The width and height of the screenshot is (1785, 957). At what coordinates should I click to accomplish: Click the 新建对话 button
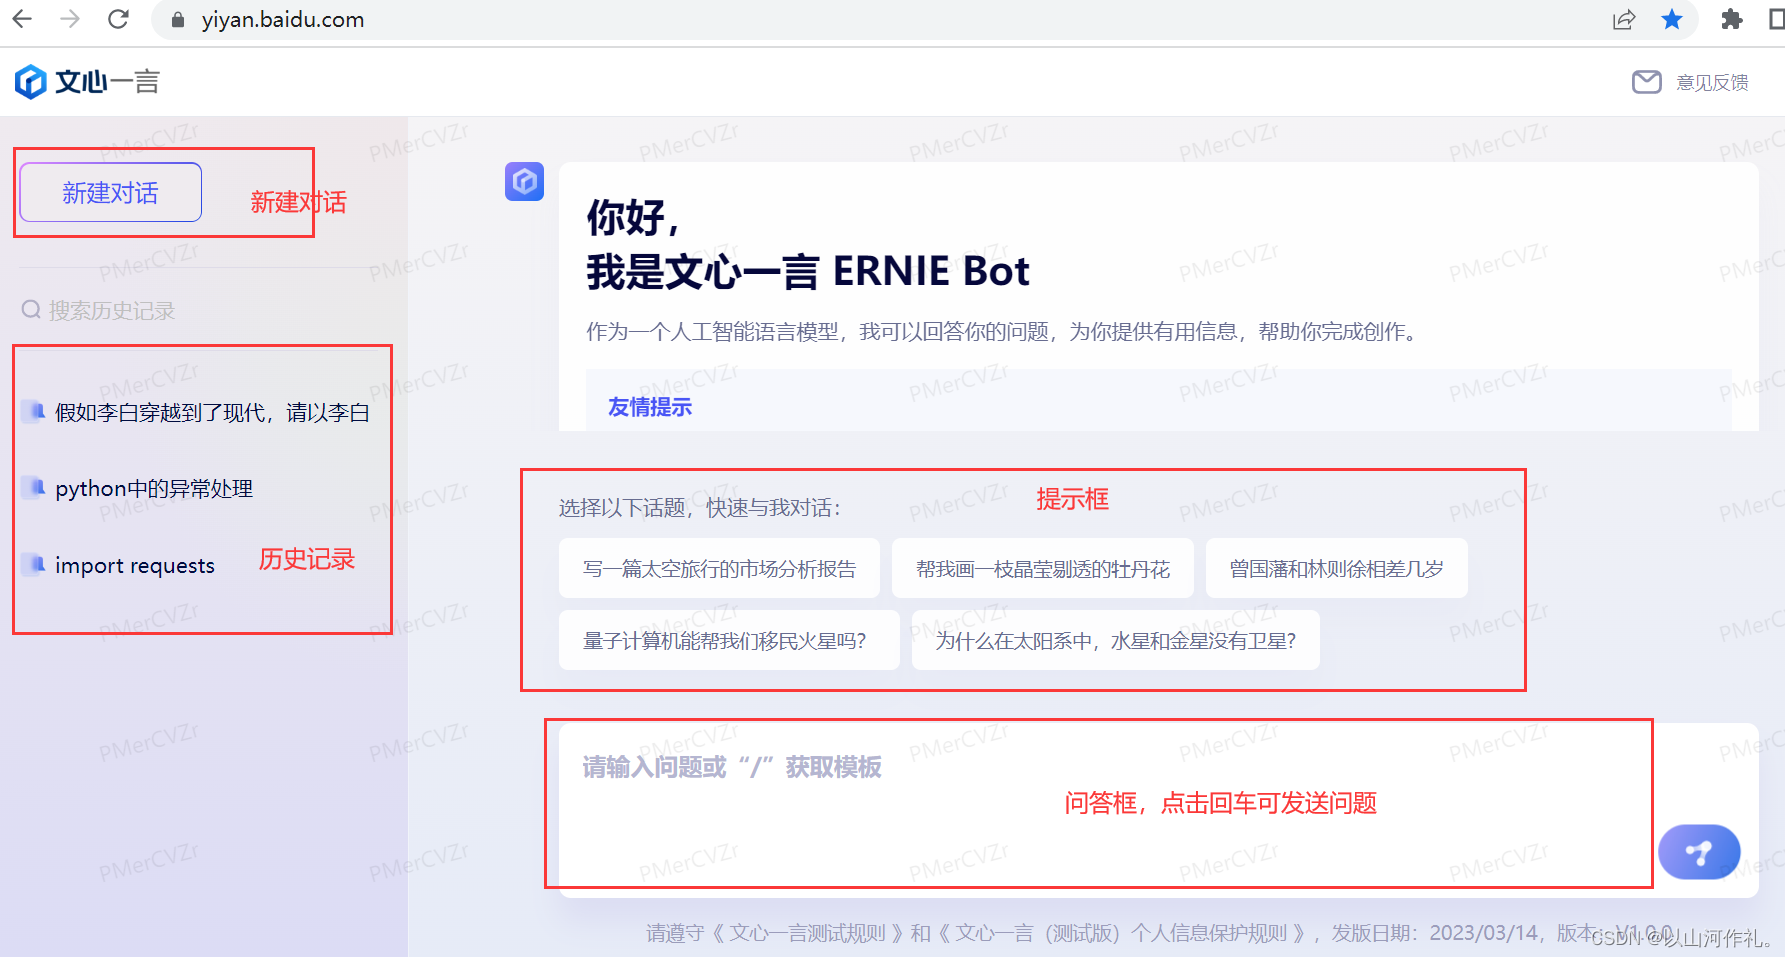tap(110, 192)
